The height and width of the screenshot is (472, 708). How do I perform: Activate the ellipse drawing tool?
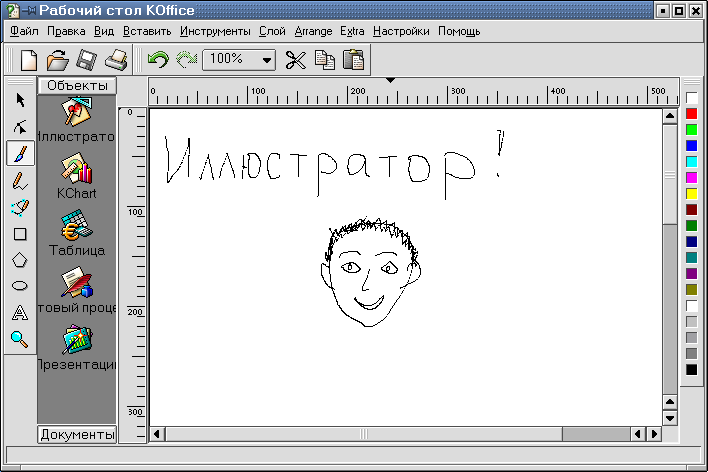[20, 286]
